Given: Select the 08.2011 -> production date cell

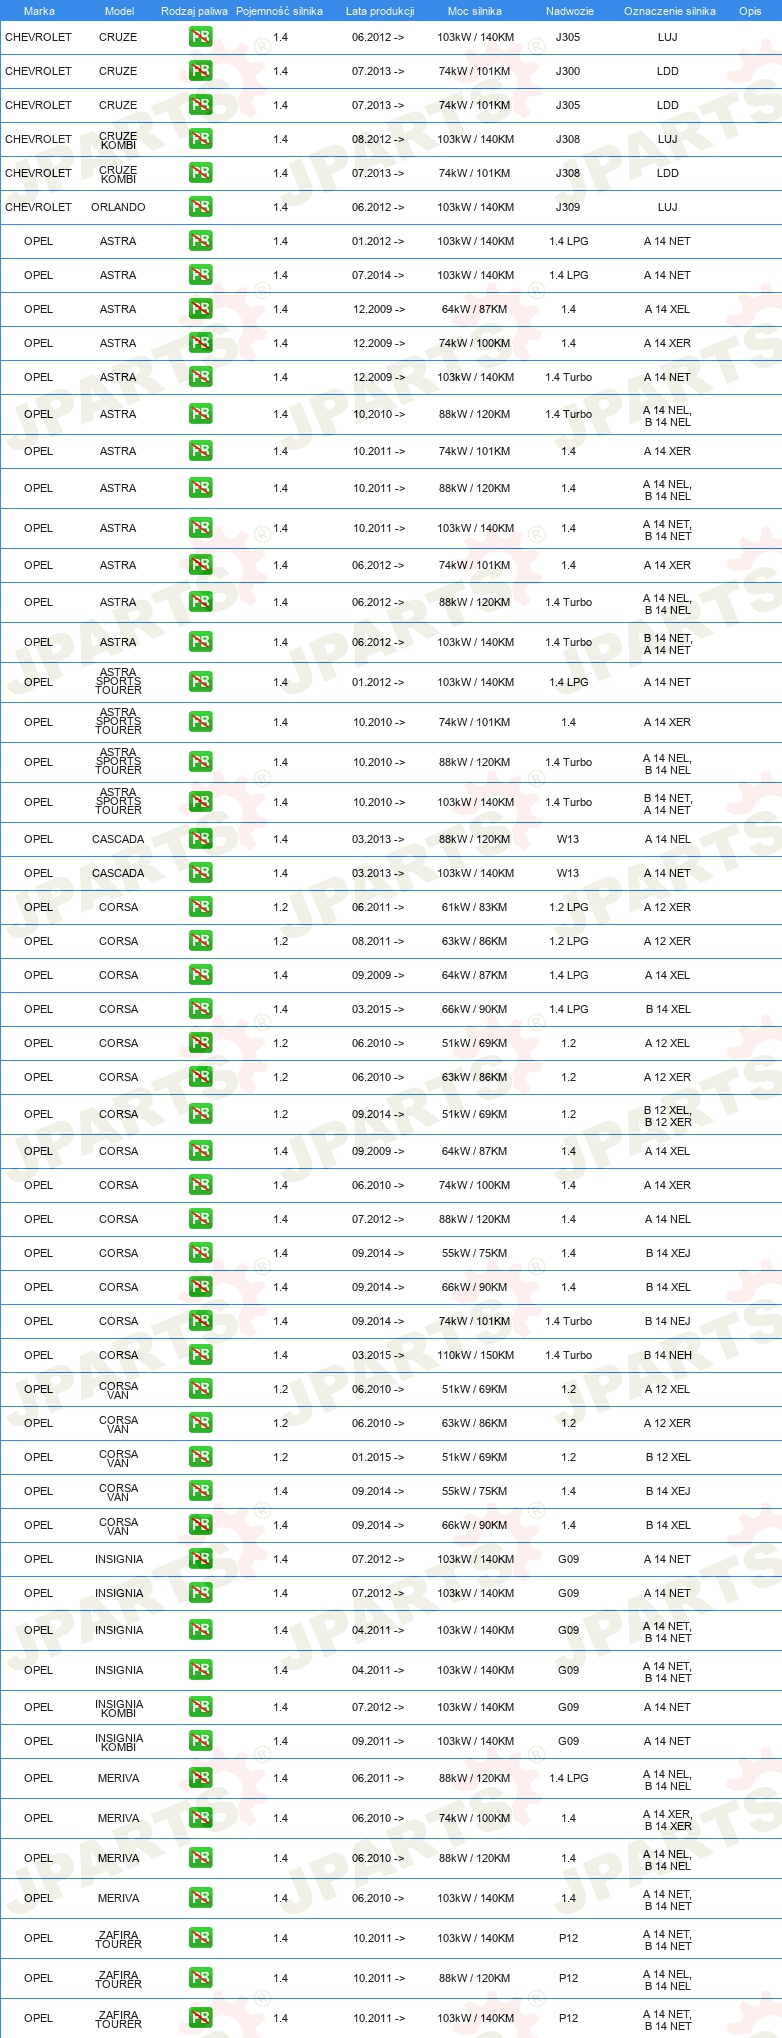Looking at the screenshot, I should (378, 941).
